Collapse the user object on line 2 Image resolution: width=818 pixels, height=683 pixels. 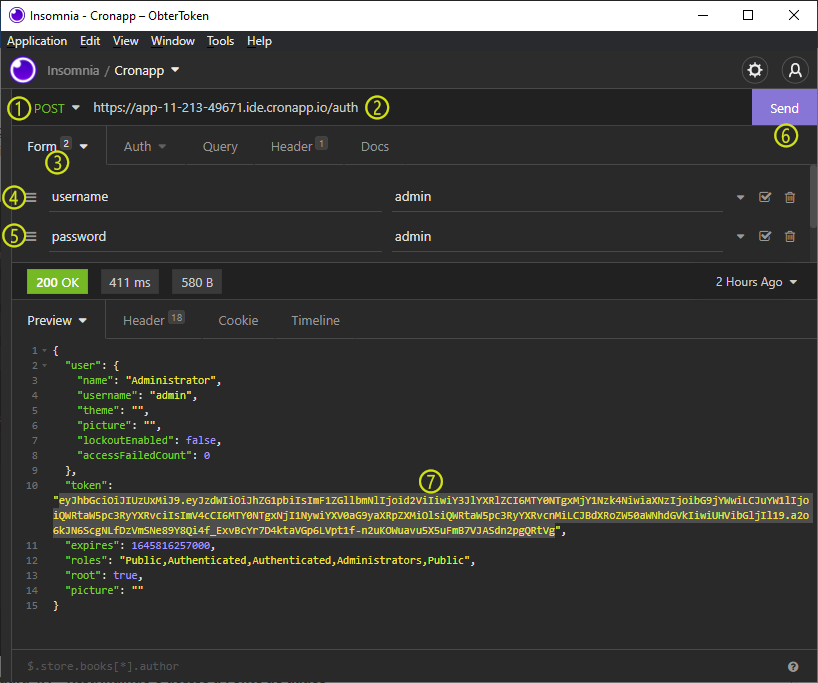click(x=44, y=366)
